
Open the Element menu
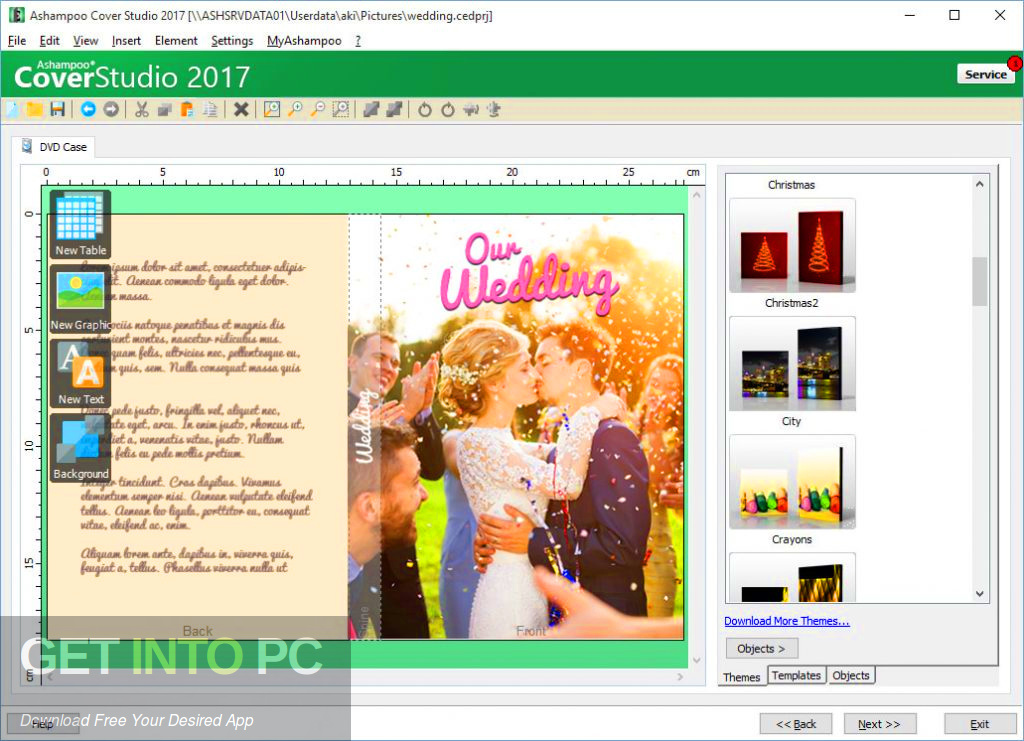pyautogui.click(x=176, y=40)
